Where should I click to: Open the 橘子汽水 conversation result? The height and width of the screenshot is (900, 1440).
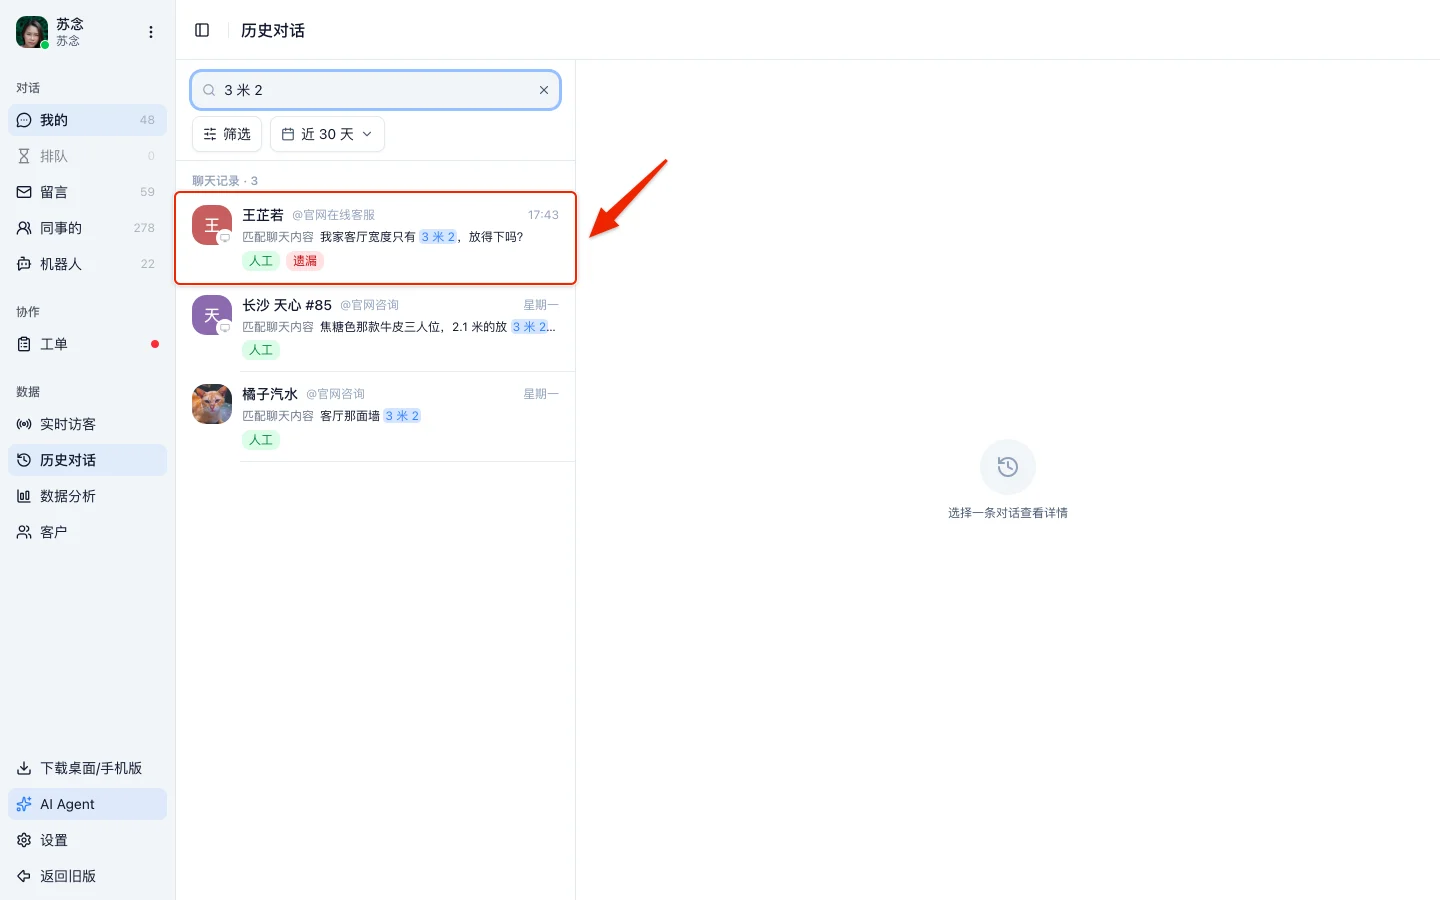pyautogui.click(x=375, y=416)
